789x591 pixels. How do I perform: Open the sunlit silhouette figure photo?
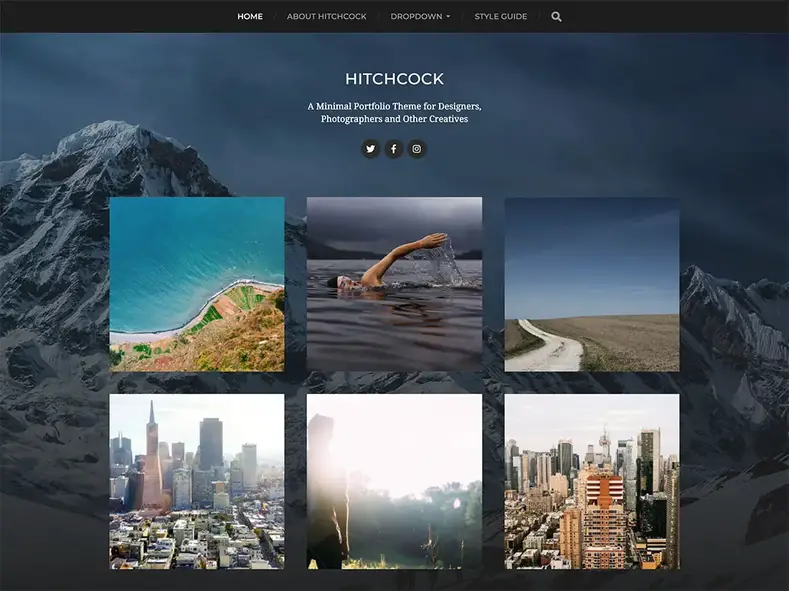coord(394,481)
